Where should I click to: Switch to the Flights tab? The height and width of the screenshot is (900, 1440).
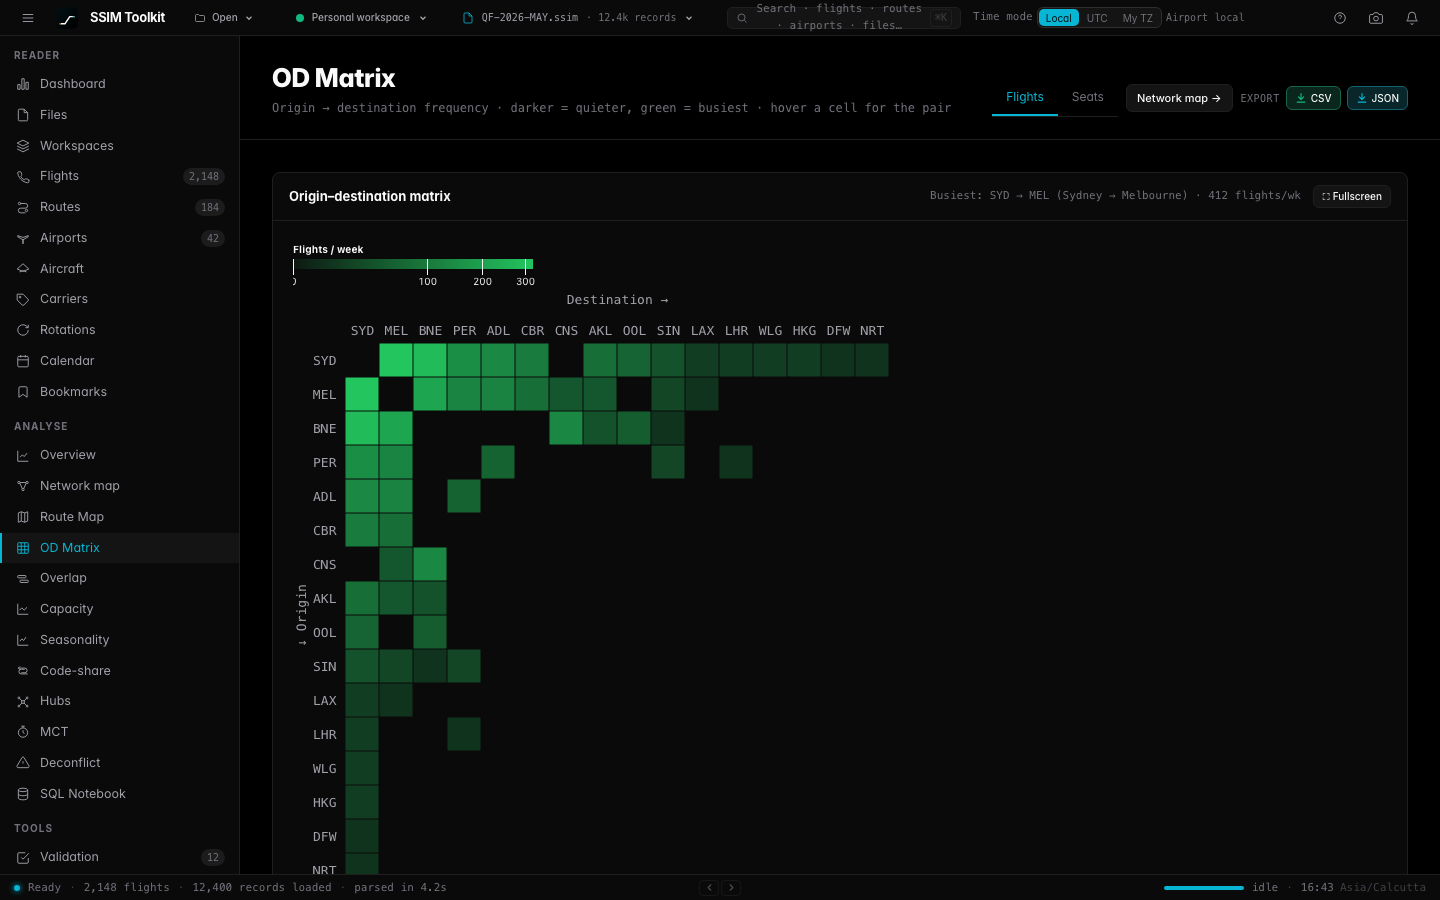pyautogui.click(x=1025, y=97)
